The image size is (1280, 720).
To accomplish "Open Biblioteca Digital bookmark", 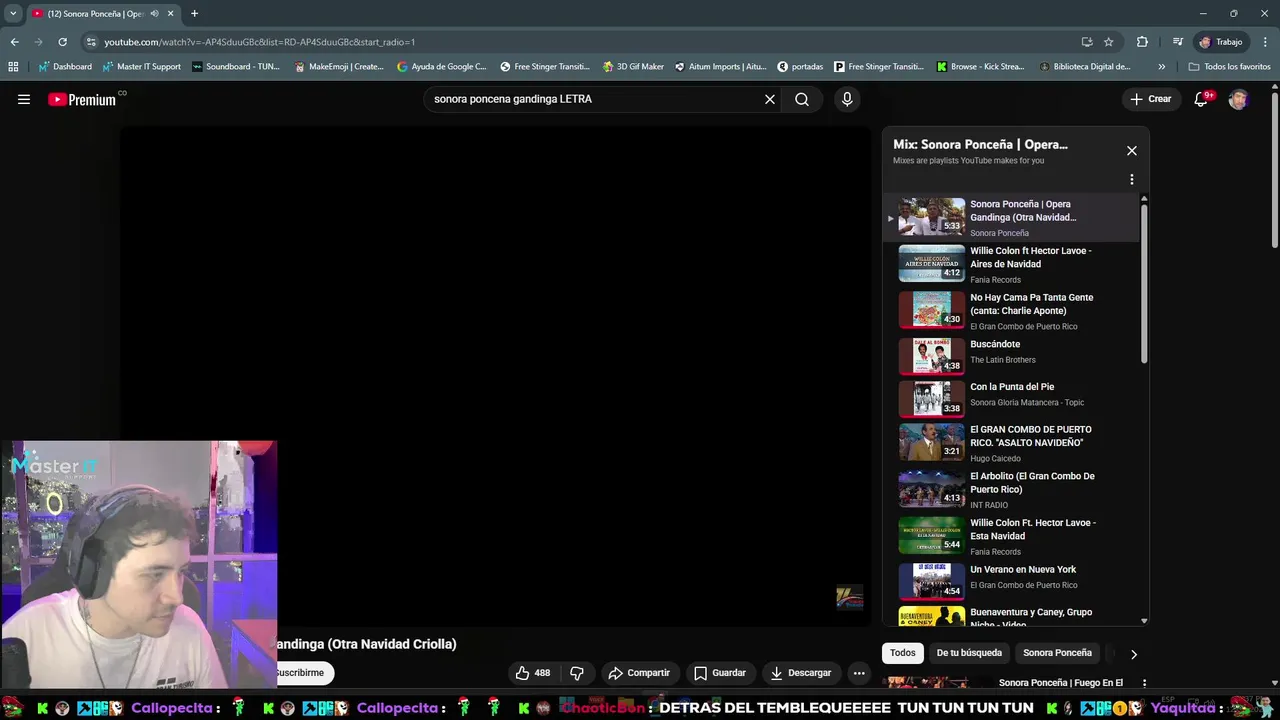I will pyautogui.click(x=1085, y=67).
